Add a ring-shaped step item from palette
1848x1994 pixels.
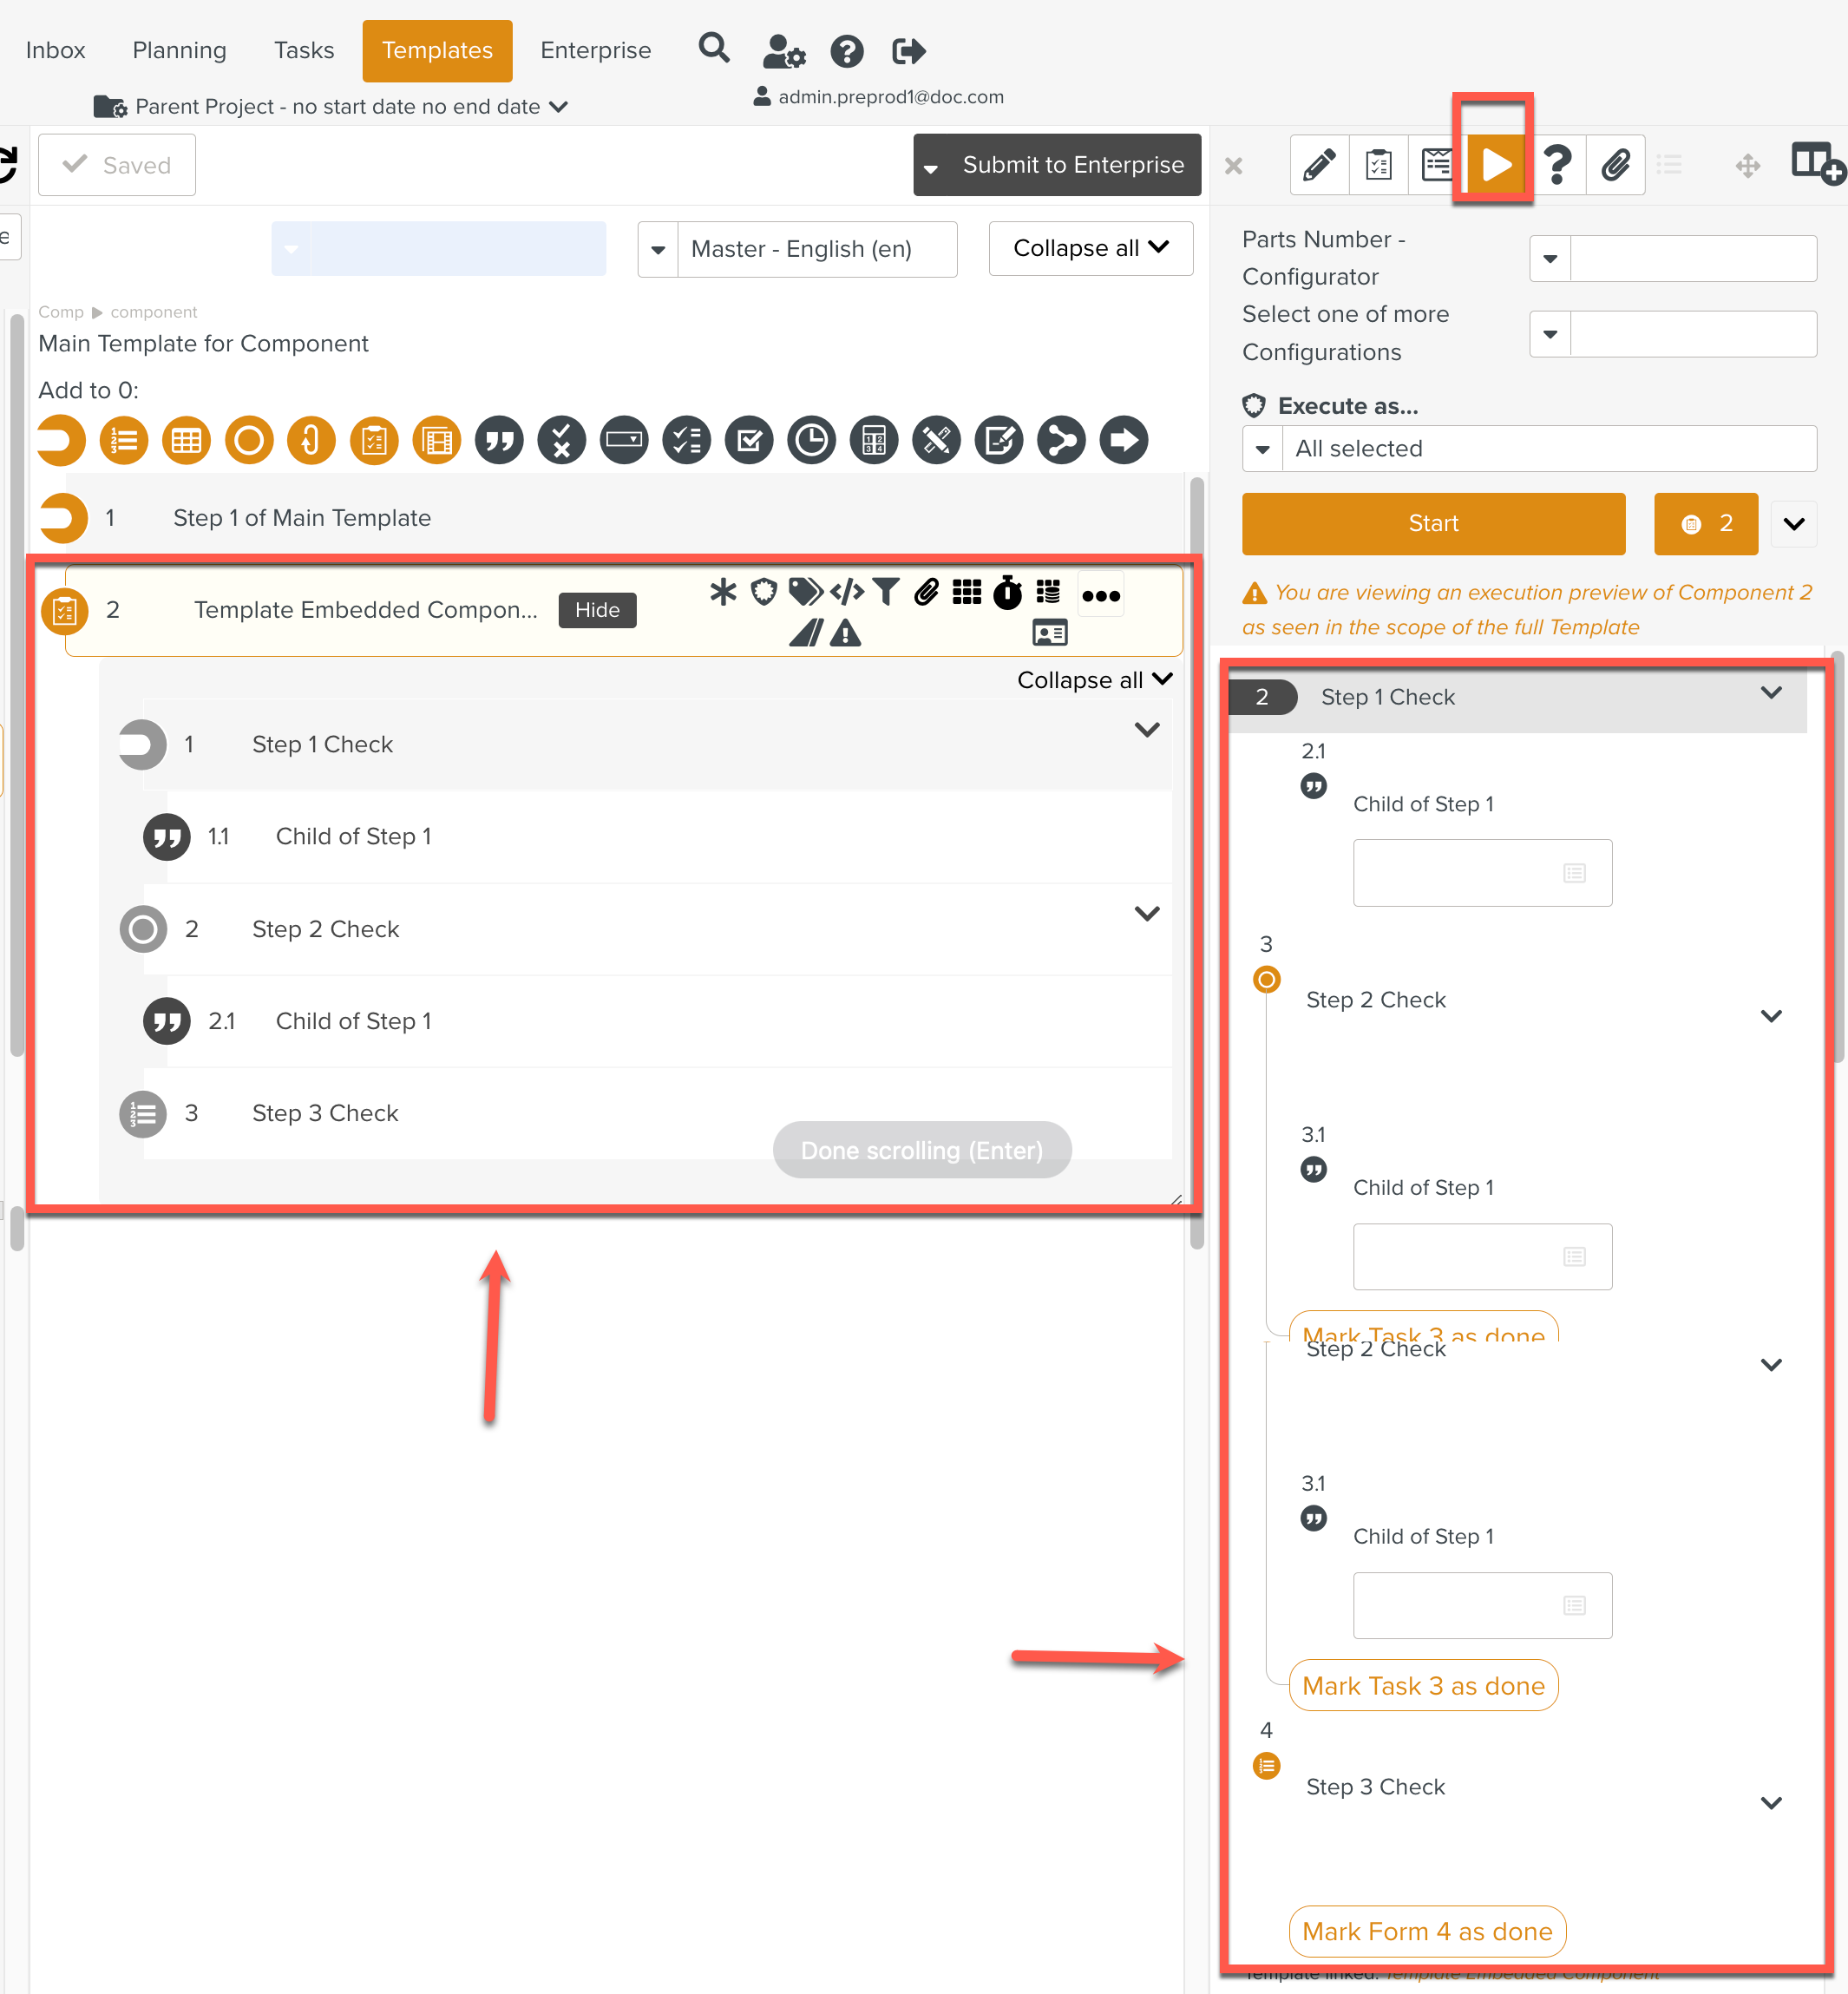249,440
